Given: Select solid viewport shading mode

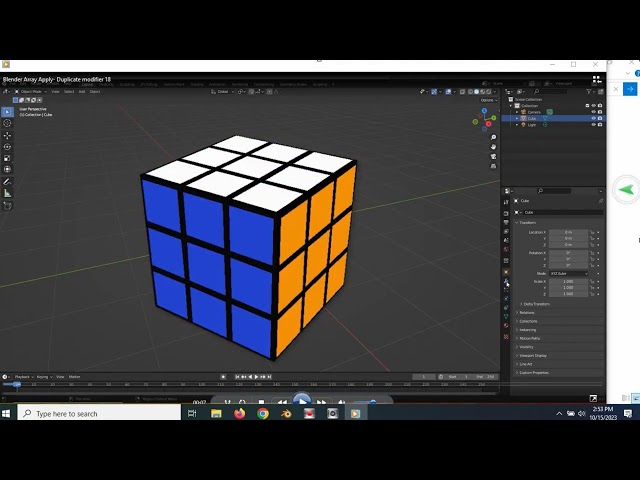Looking at the screenshot, I should (476, 92).
